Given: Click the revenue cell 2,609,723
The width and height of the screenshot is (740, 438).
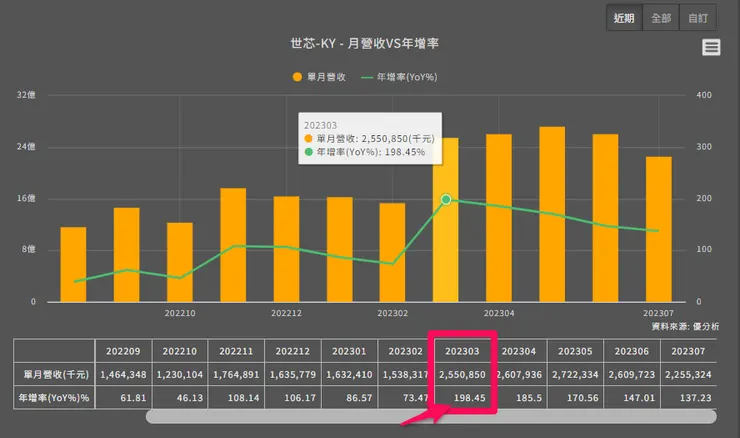Looking at the screenshot, I should point(631,374).
